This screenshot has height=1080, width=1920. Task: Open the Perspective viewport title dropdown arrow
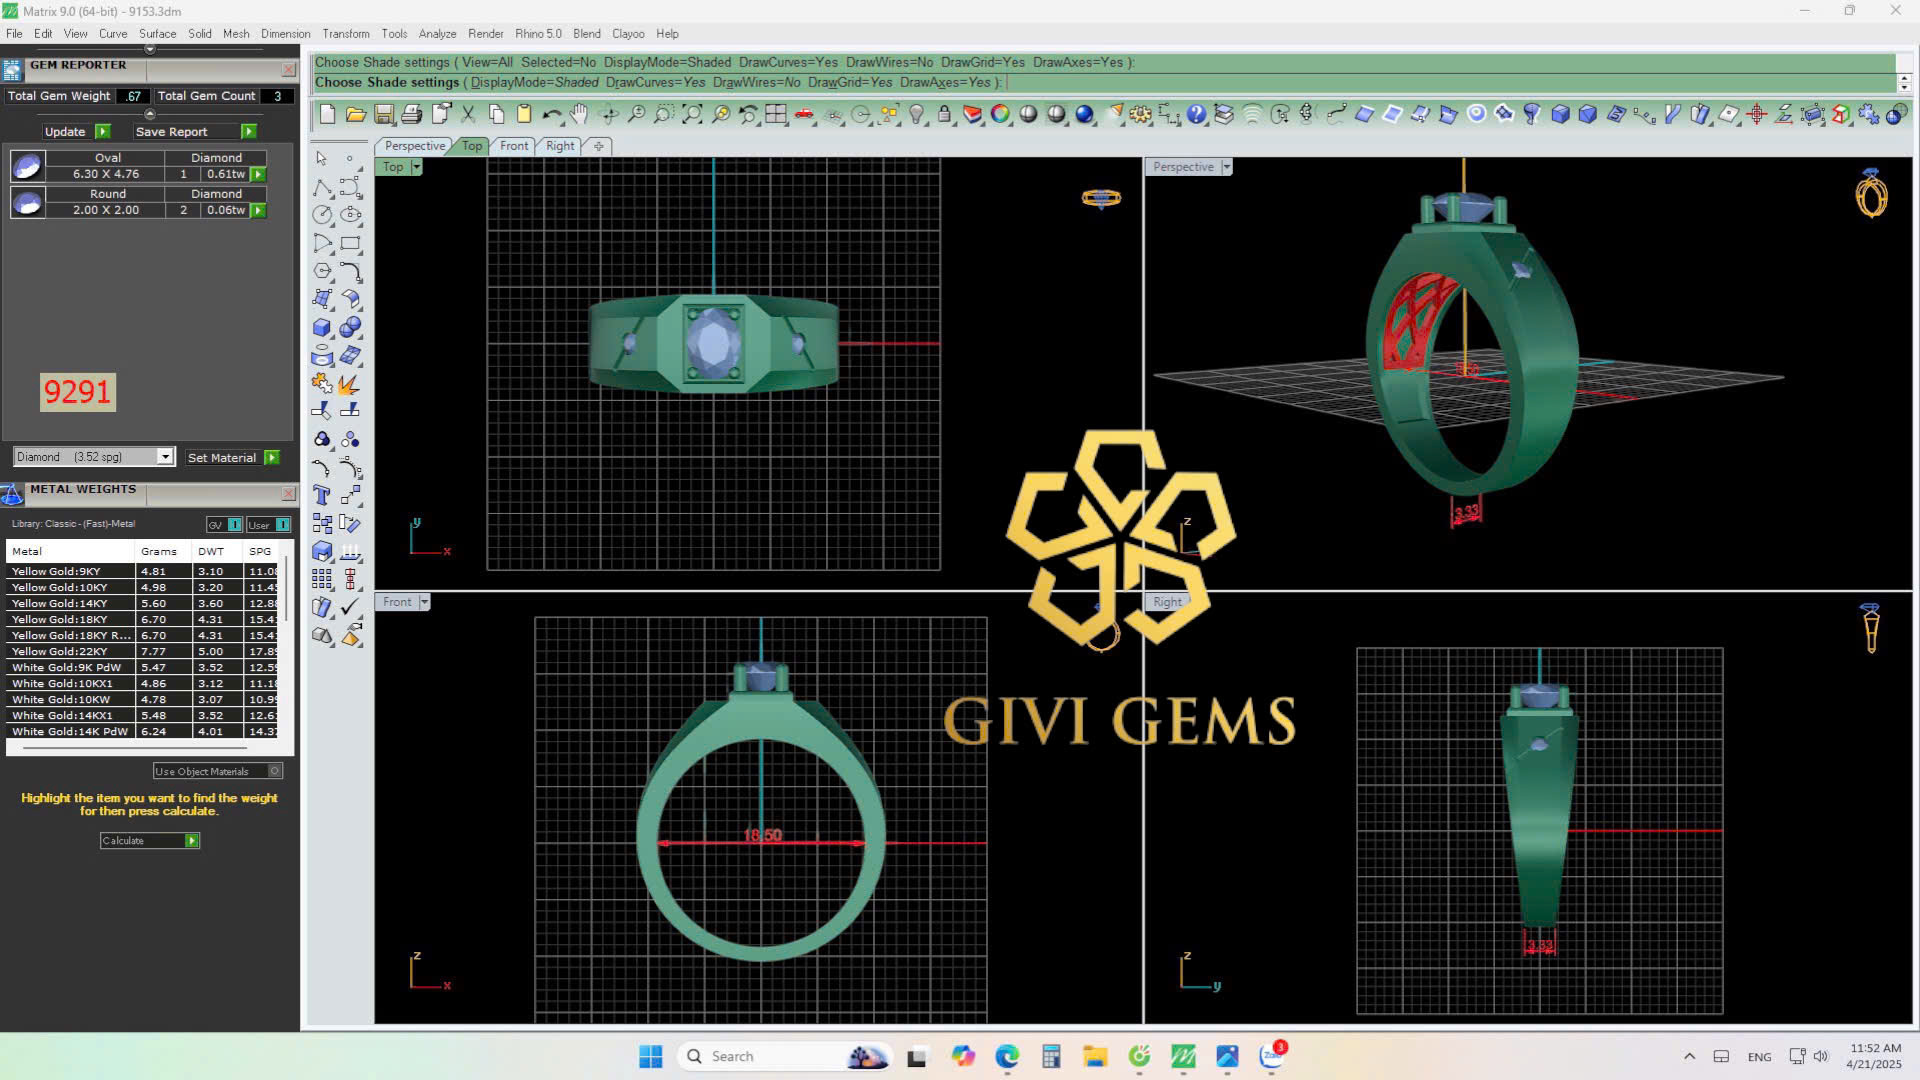[1227, 167]
